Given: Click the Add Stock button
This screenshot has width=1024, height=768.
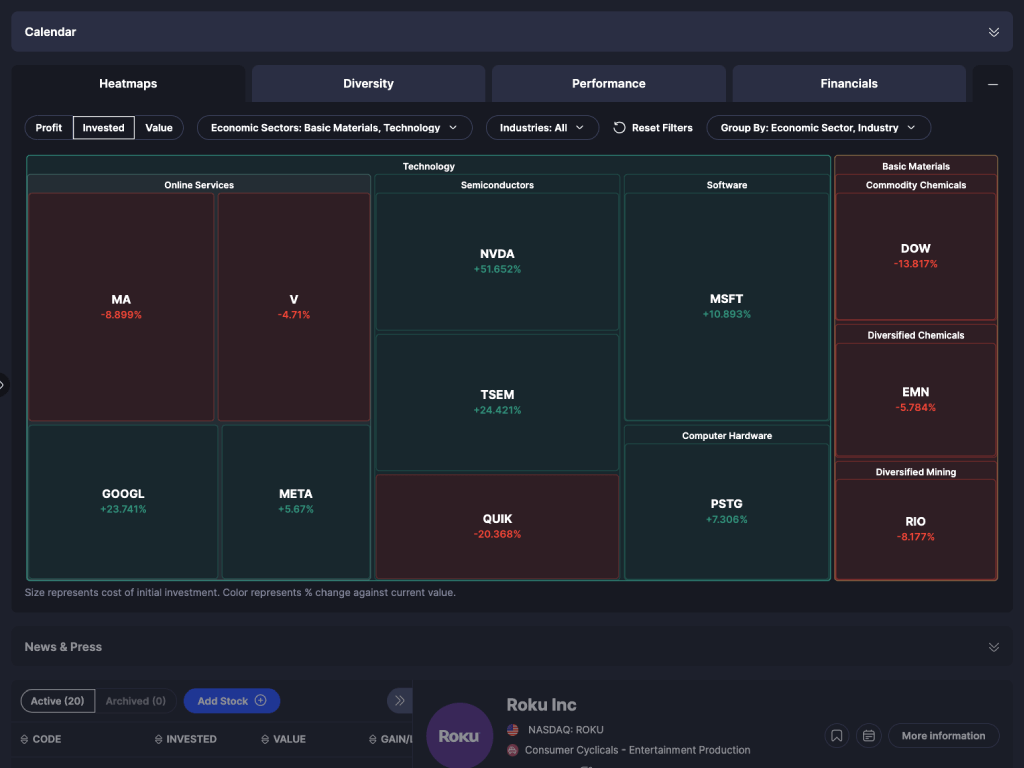Looking at the screenshot, I should pos(232,701).
